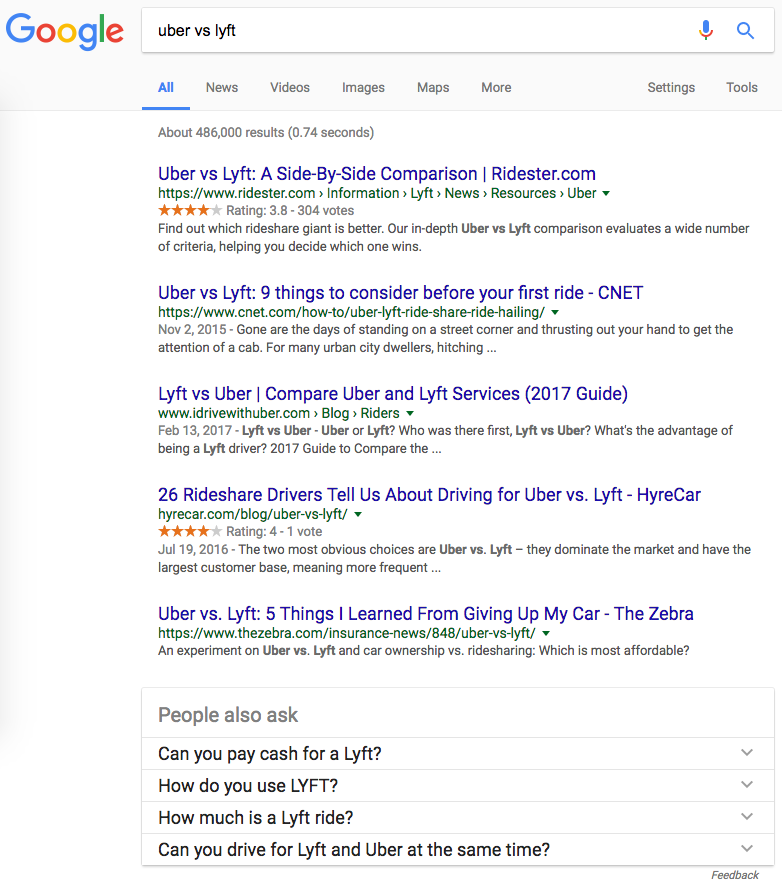
Task: Open dropdown arrow beside idrivewithuber.com URL
Action: click(410, 413)
